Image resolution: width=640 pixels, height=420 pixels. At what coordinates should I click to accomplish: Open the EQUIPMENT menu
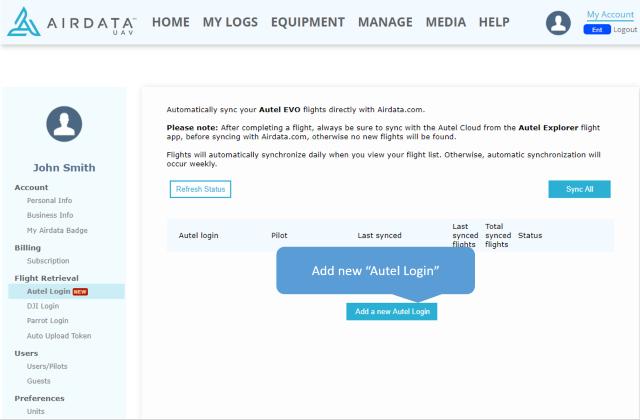(308, 22)
